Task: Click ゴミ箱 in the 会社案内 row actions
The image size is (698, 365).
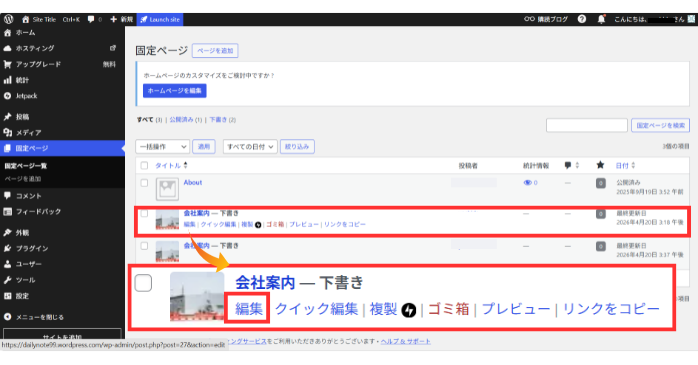Action: pos(275,224)
